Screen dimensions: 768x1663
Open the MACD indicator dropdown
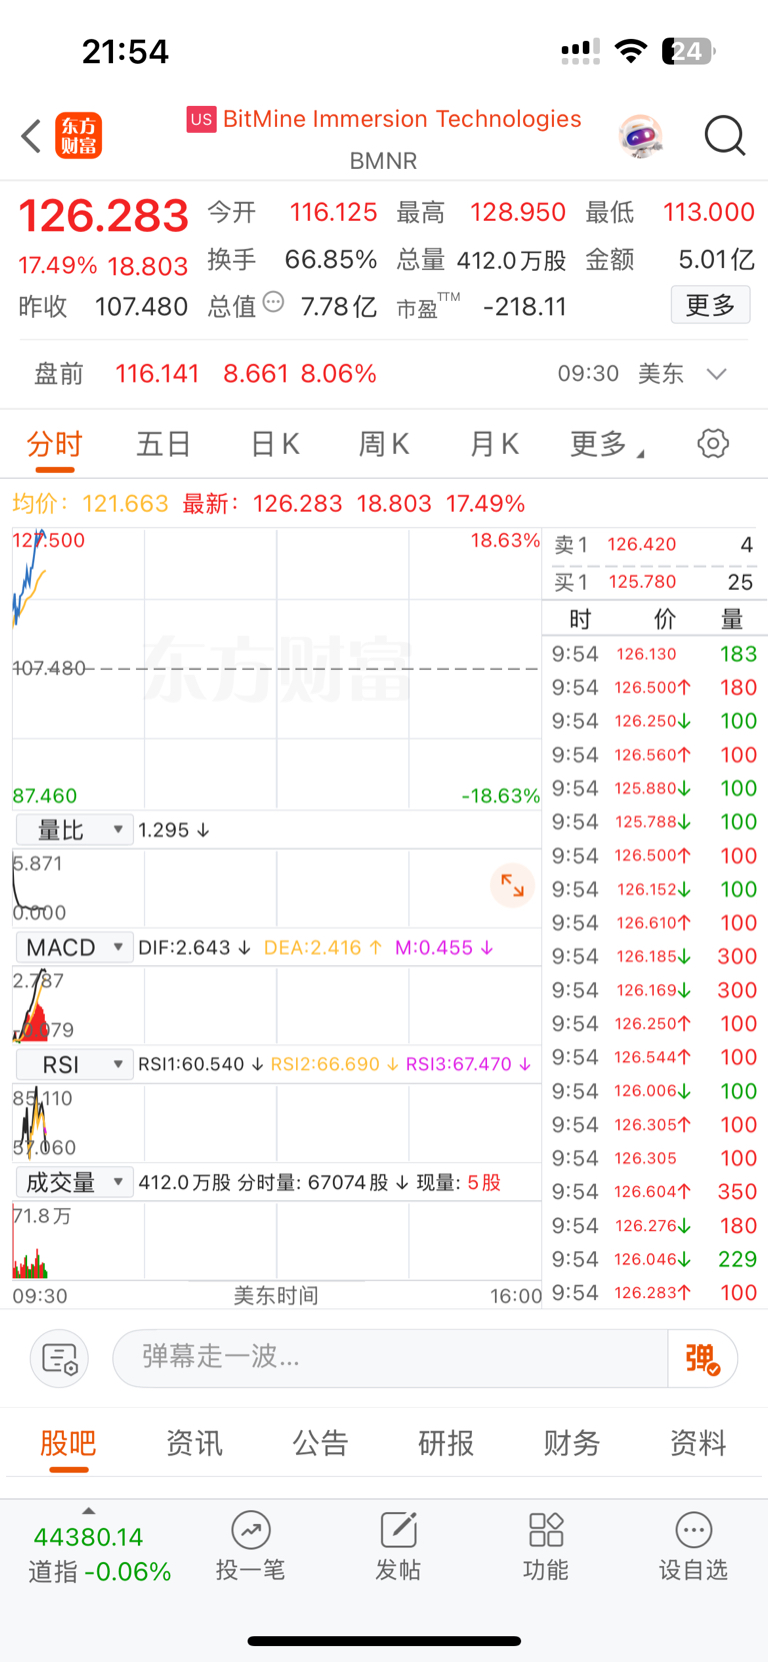point(75,947)
